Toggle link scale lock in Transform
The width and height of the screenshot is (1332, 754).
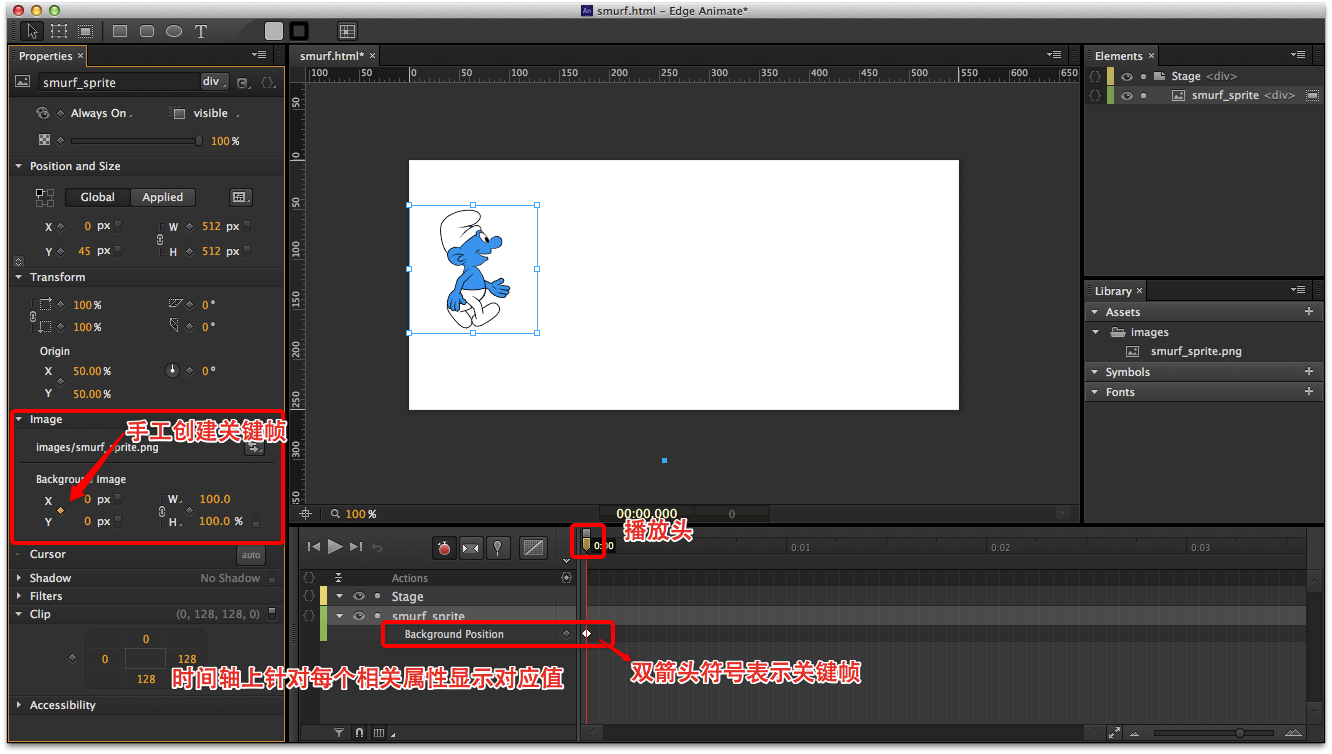[33, 316]
